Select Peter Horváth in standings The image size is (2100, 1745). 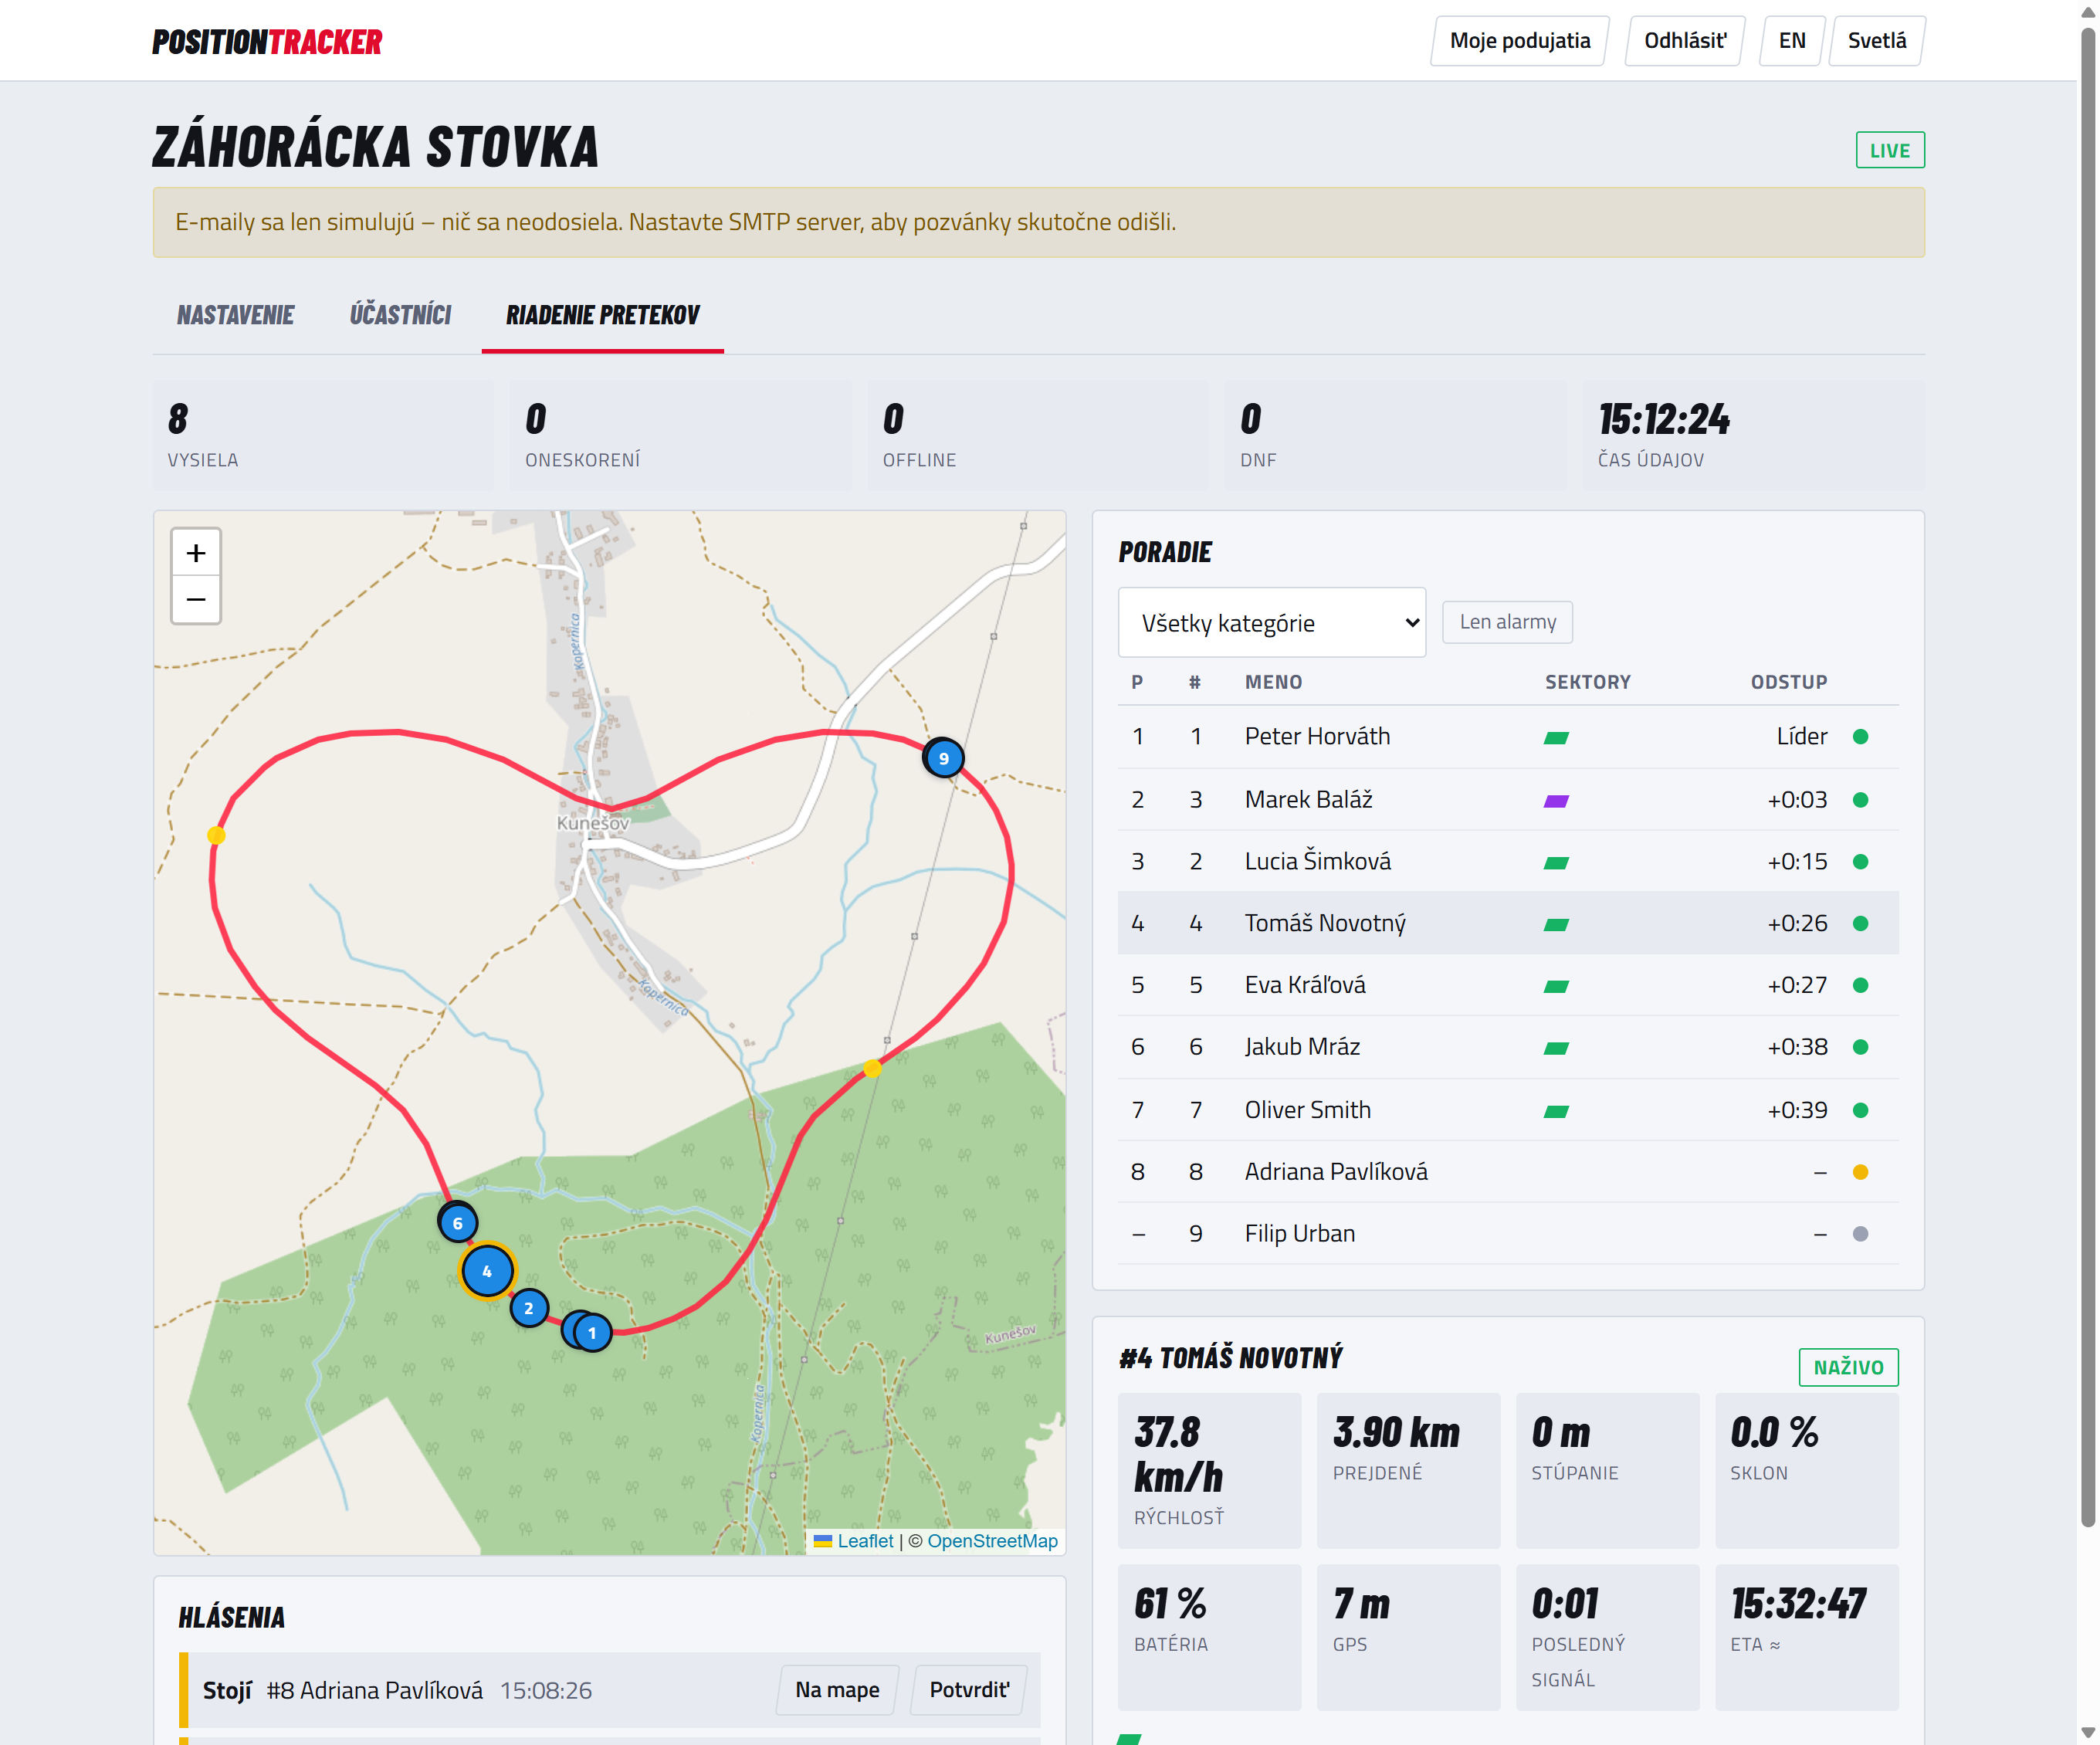tap(1507, 737)
